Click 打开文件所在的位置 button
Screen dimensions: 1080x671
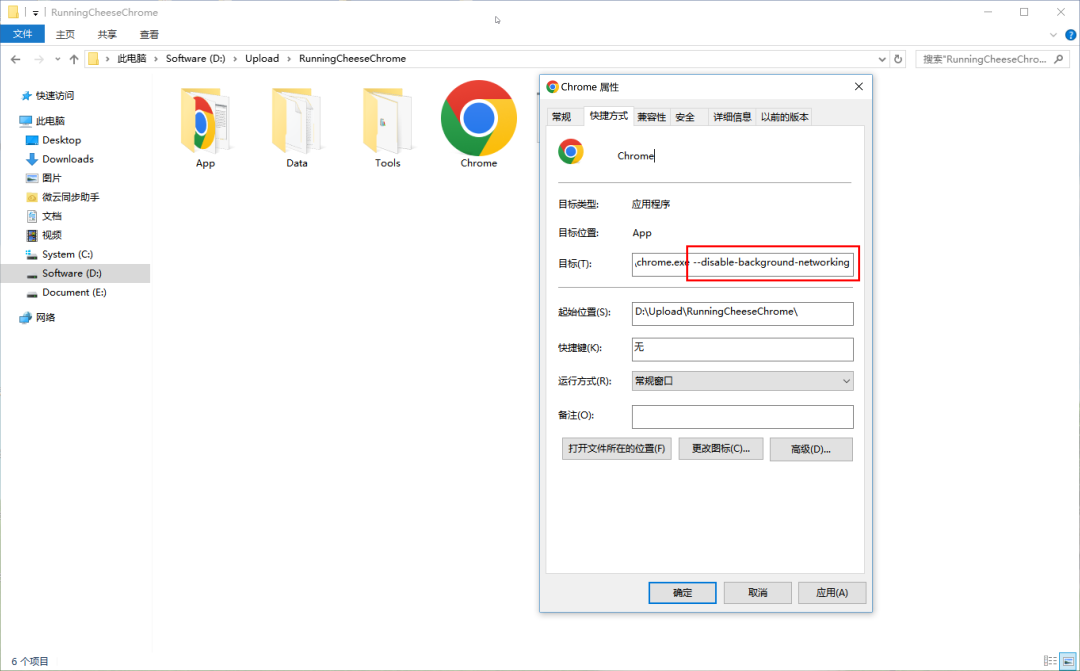point(616,449)
